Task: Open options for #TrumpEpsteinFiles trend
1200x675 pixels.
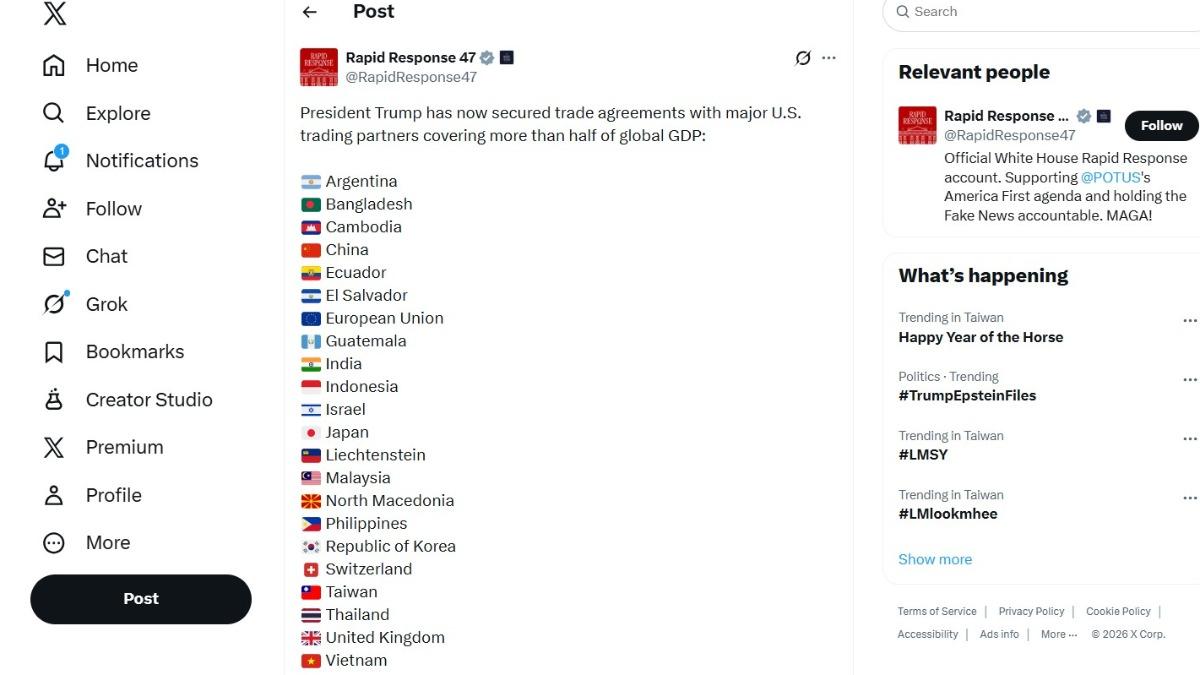Action: tap(1189, 380)
